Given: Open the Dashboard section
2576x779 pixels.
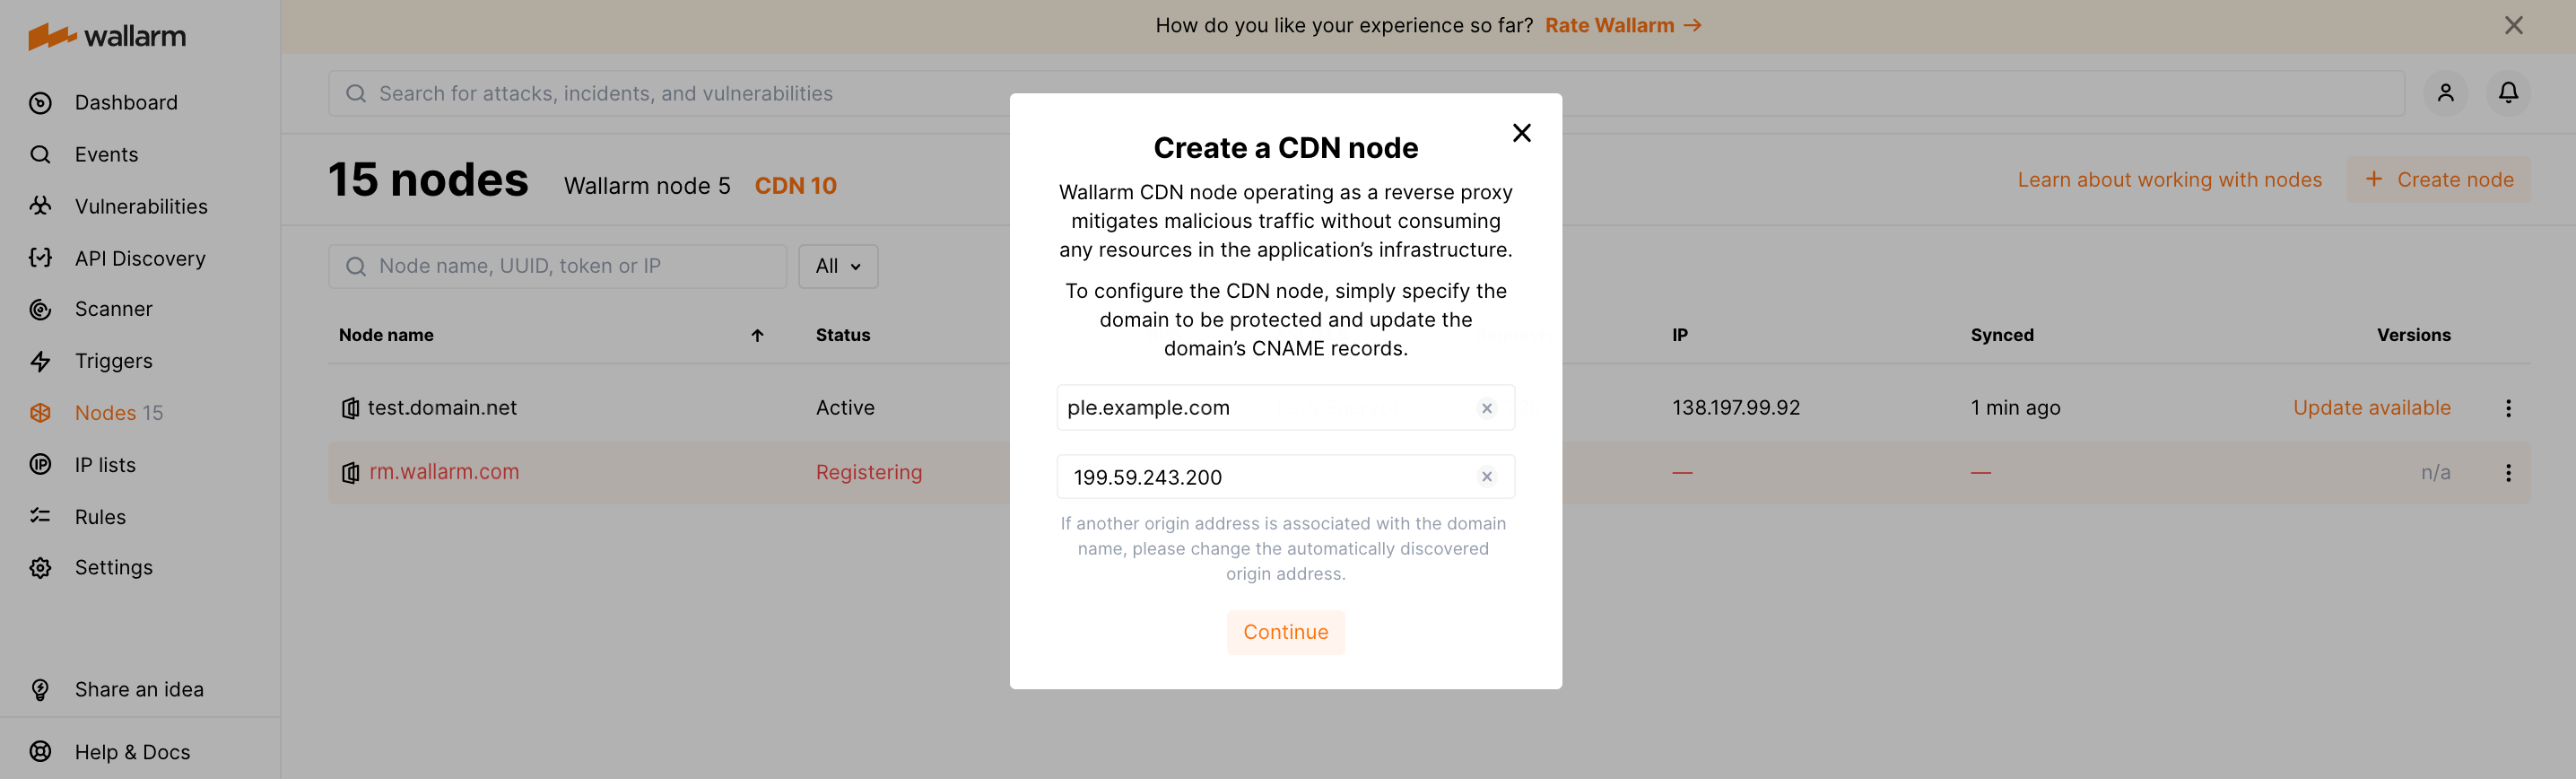Looking at the screenshot, I should [126, 102].
